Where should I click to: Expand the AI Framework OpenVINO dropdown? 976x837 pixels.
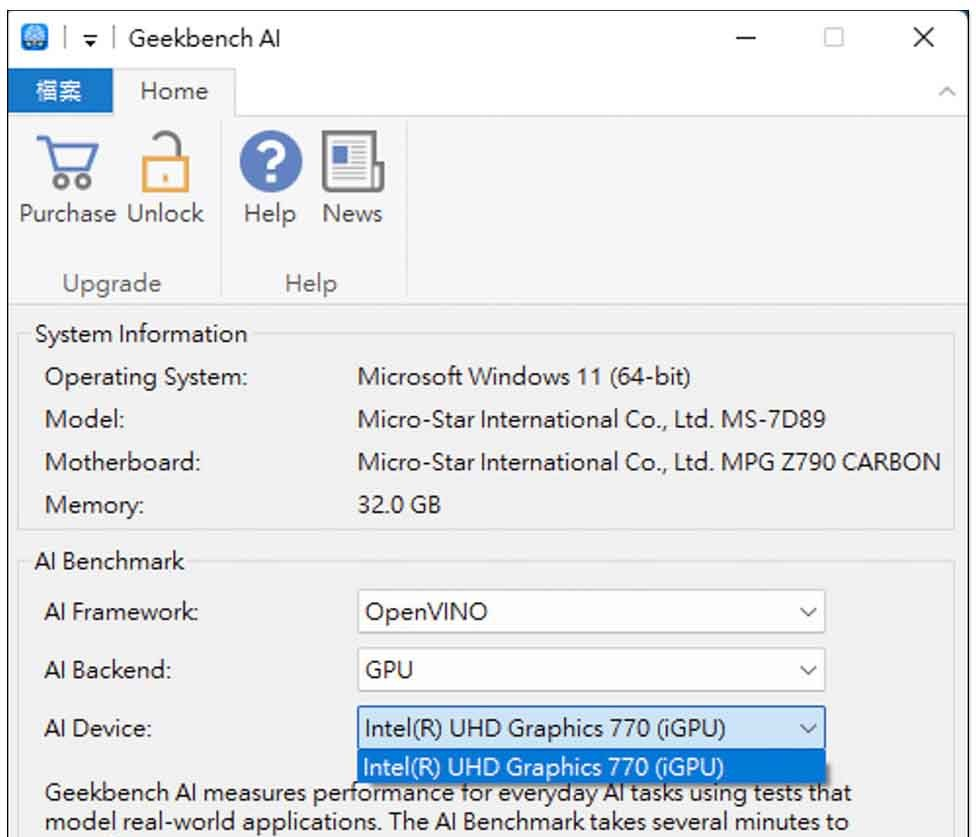click(591, 612)
